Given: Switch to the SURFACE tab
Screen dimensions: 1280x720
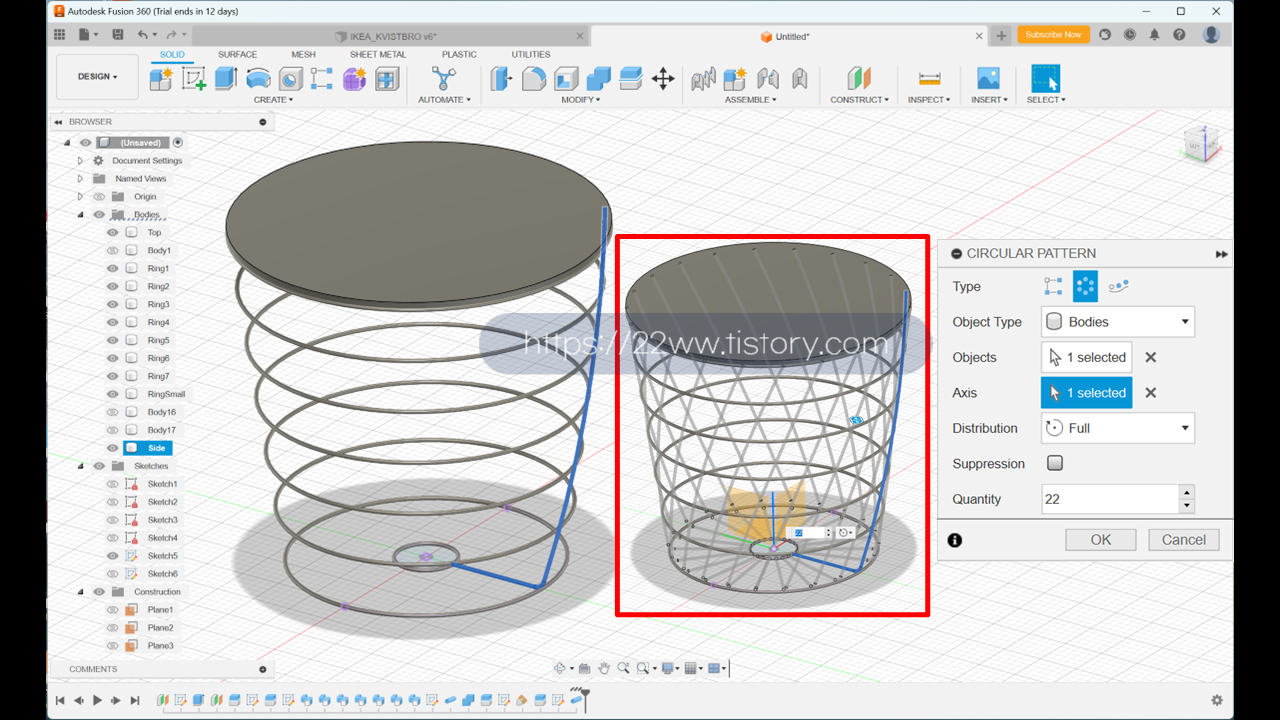Looking at the screenshot, I should pyautogui.click(x=237, y=54).
